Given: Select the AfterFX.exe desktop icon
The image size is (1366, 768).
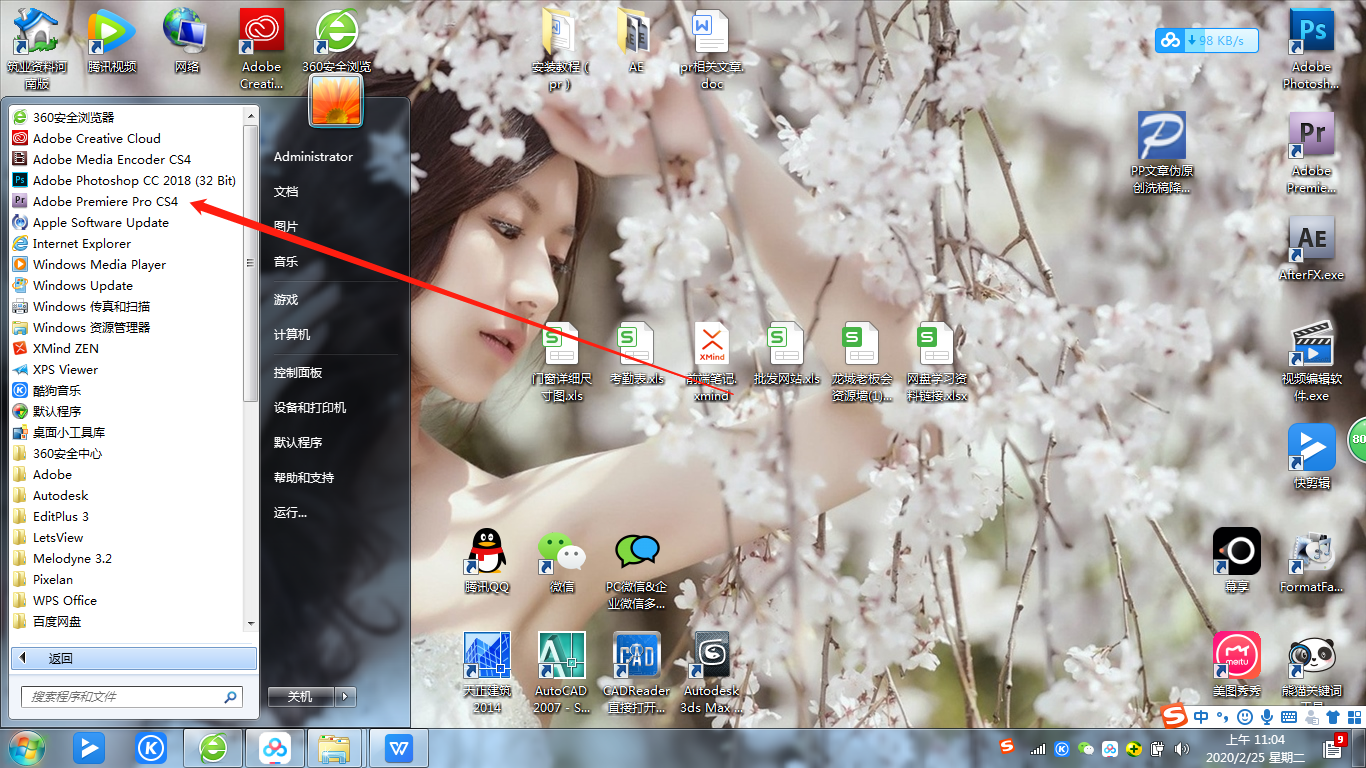Looking at the screenshot, I should tap(1311, 250).
